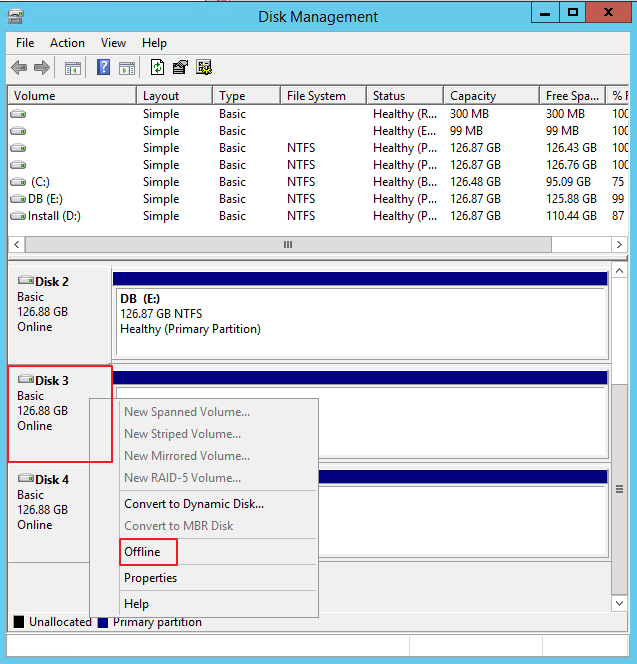
Task: Sort by the File System column header
Action: pos(324,96)
